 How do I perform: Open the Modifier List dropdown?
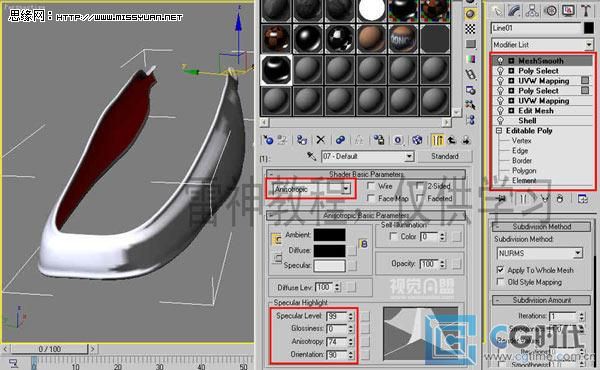pos(589,45)
